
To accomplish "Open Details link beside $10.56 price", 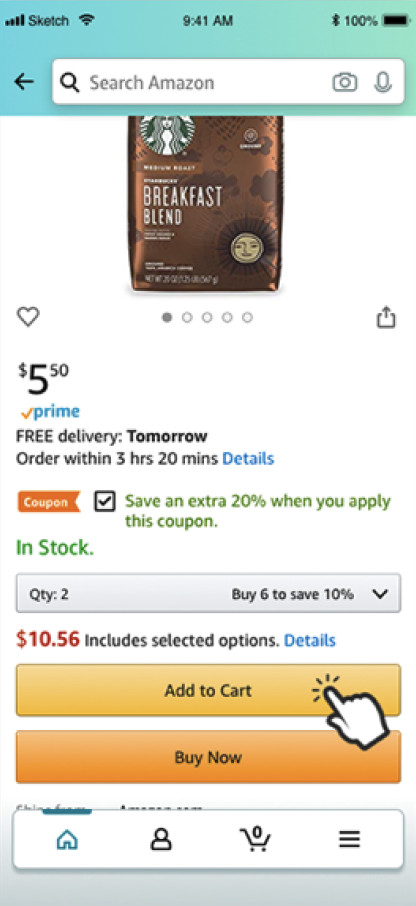I will pyautogui.click(x=310, y=640).
